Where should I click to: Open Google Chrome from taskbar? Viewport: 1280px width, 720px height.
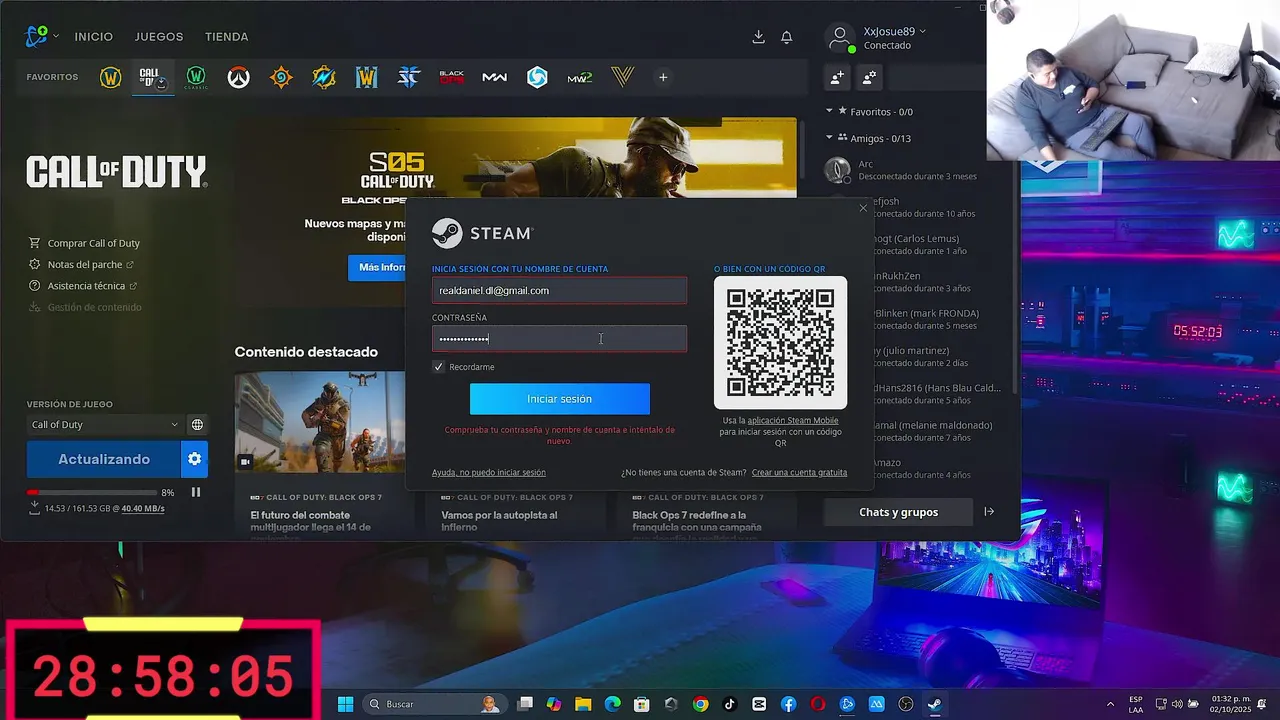(x=700, y=704)
